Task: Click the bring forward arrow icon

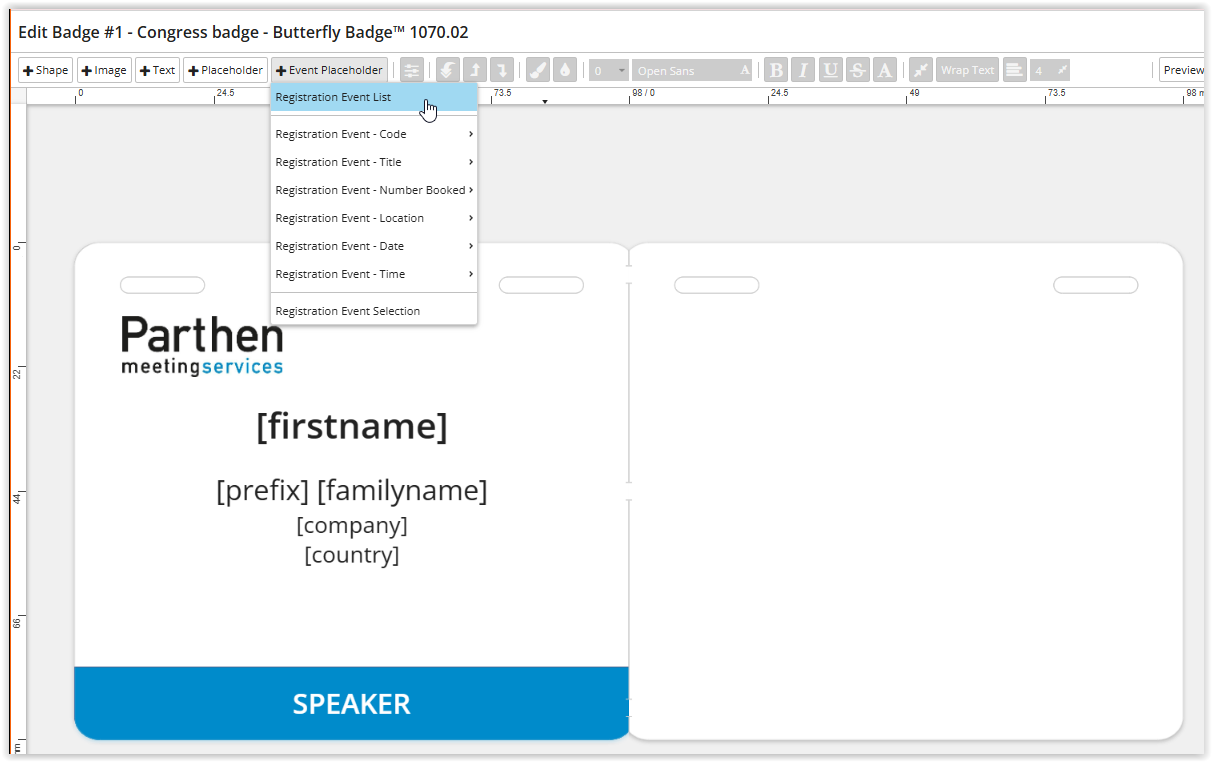Action: click(475, 71)
